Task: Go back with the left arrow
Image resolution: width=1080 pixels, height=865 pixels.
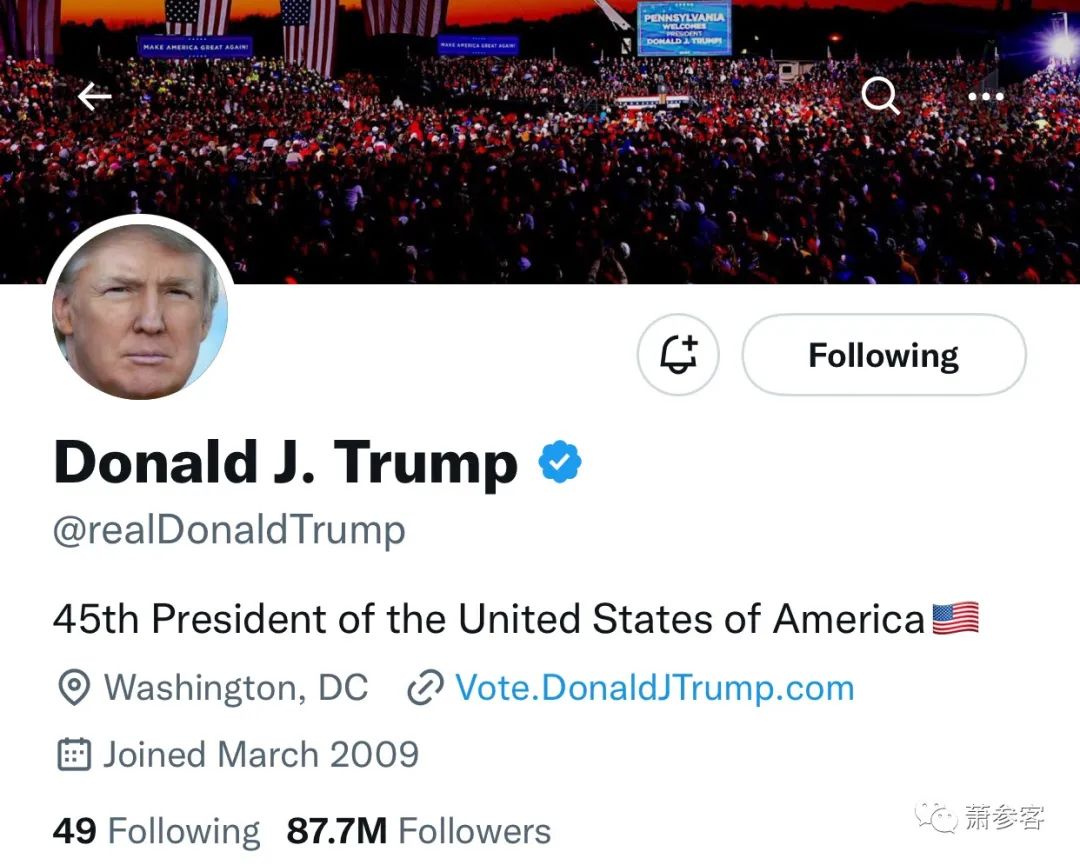Action: 94,96
